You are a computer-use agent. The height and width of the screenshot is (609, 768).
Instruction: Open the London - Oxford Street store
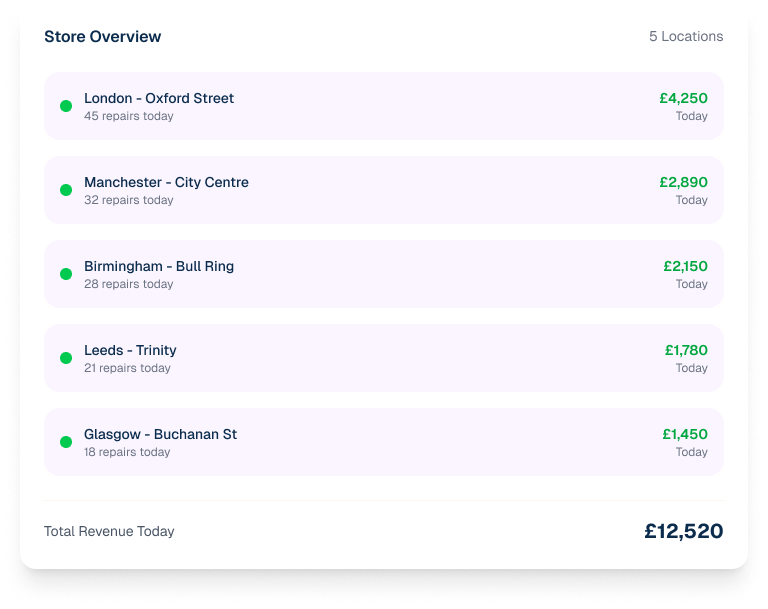159,98
